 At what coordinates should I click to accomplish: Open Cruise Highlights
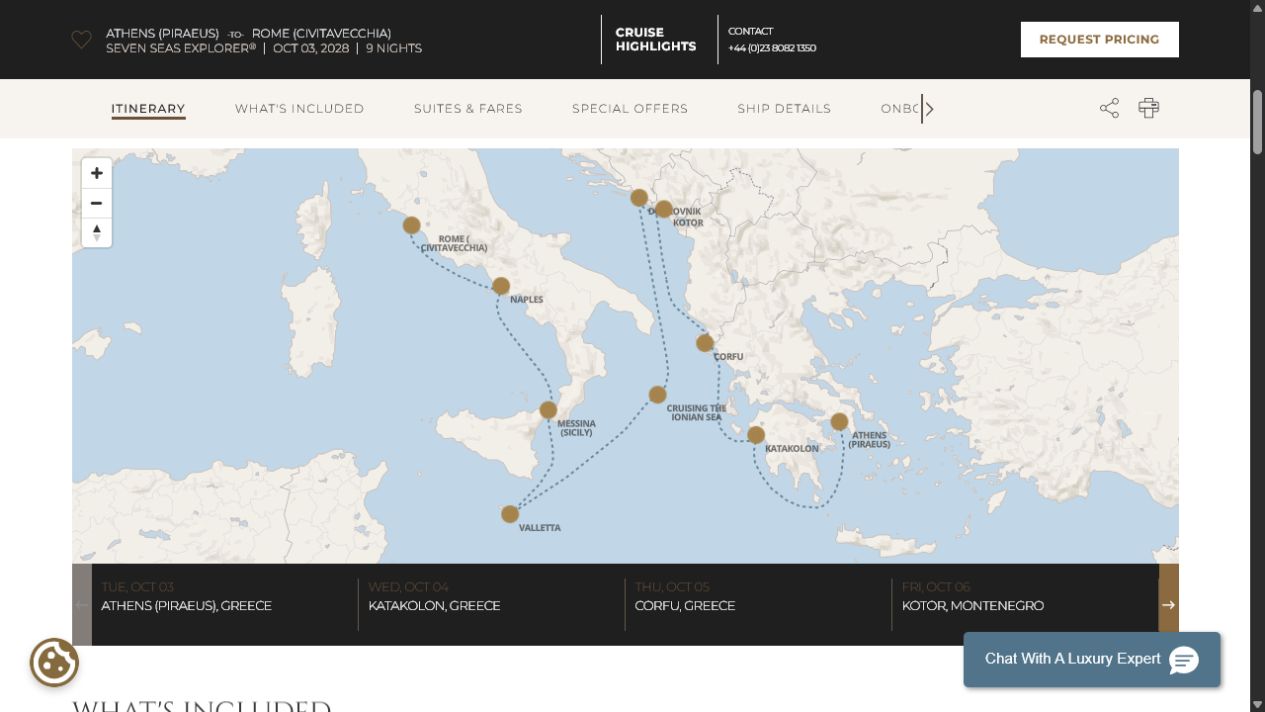point(656,40)
